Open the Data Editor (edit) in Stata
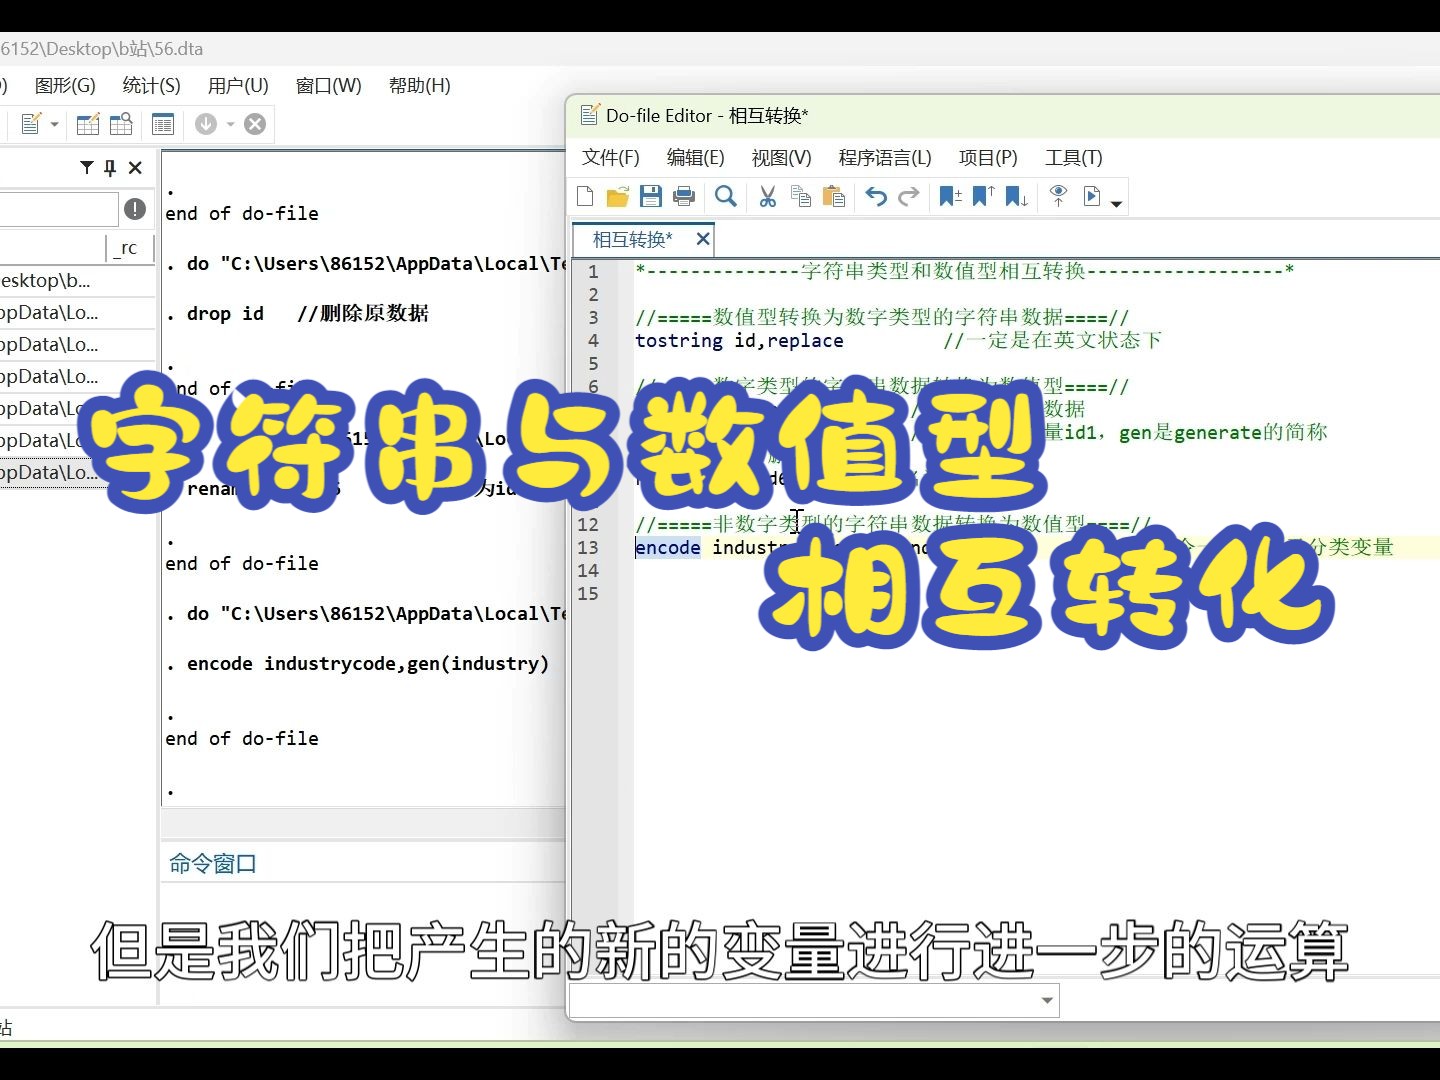The width and height of the screenshot is (1440, 1080). click(88, 124)
